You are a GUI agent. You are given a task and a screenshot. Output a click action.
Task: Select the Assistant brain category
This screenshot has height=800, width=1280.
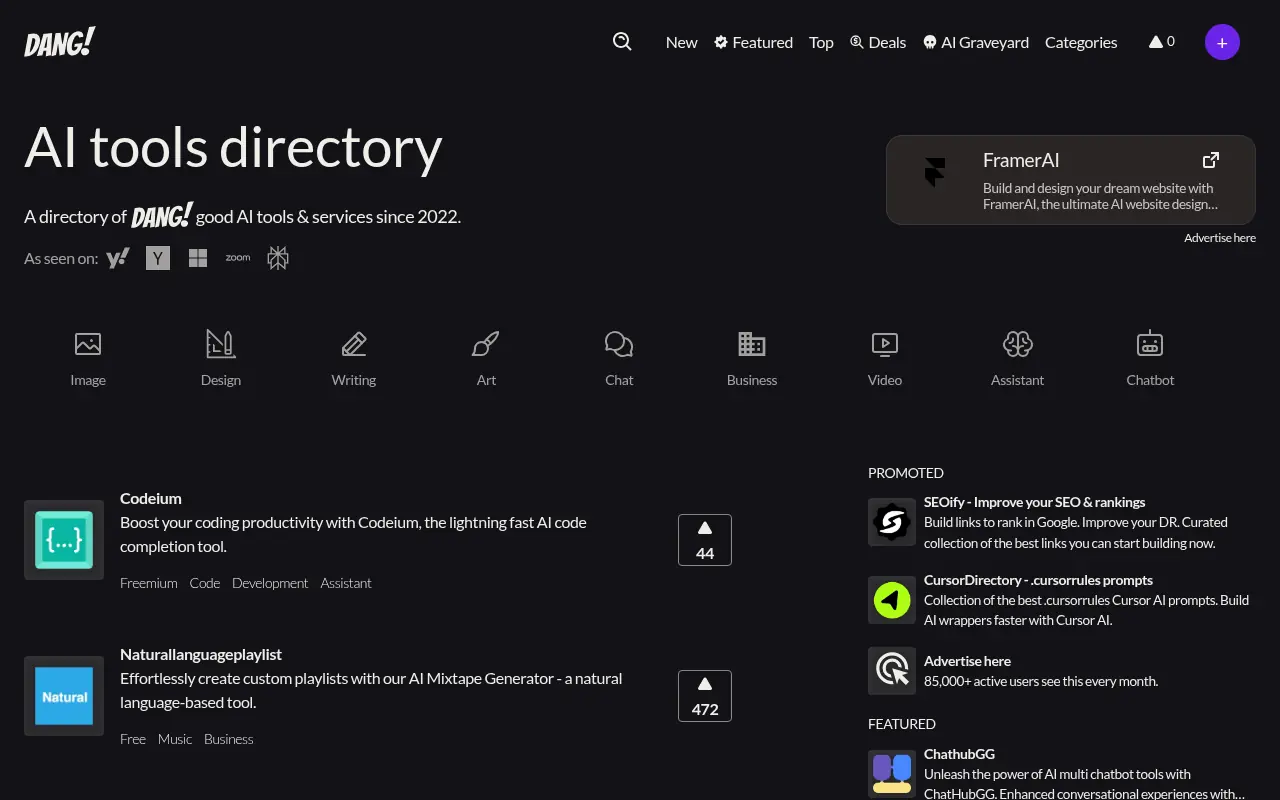(1017, 345)
